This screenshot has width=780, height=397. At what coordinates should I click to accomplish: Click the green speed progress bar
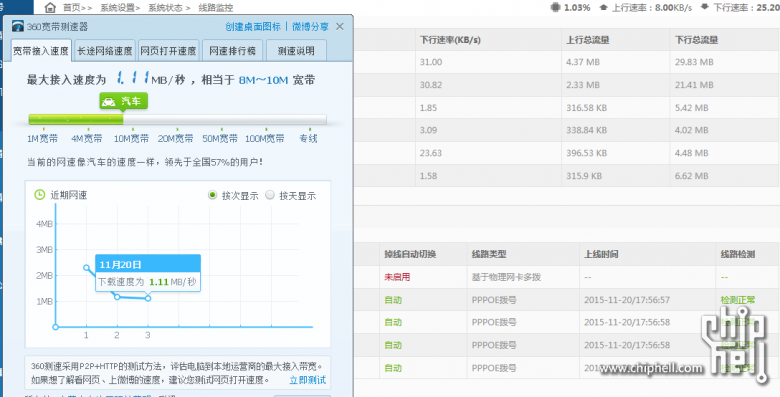(x=76, y=119)
